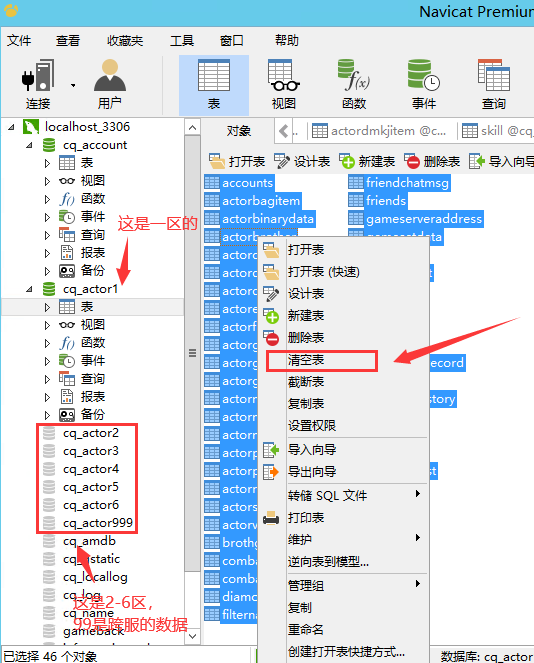
Task: Expand Queries (查询) under cq_account
Action: point(47,235)
